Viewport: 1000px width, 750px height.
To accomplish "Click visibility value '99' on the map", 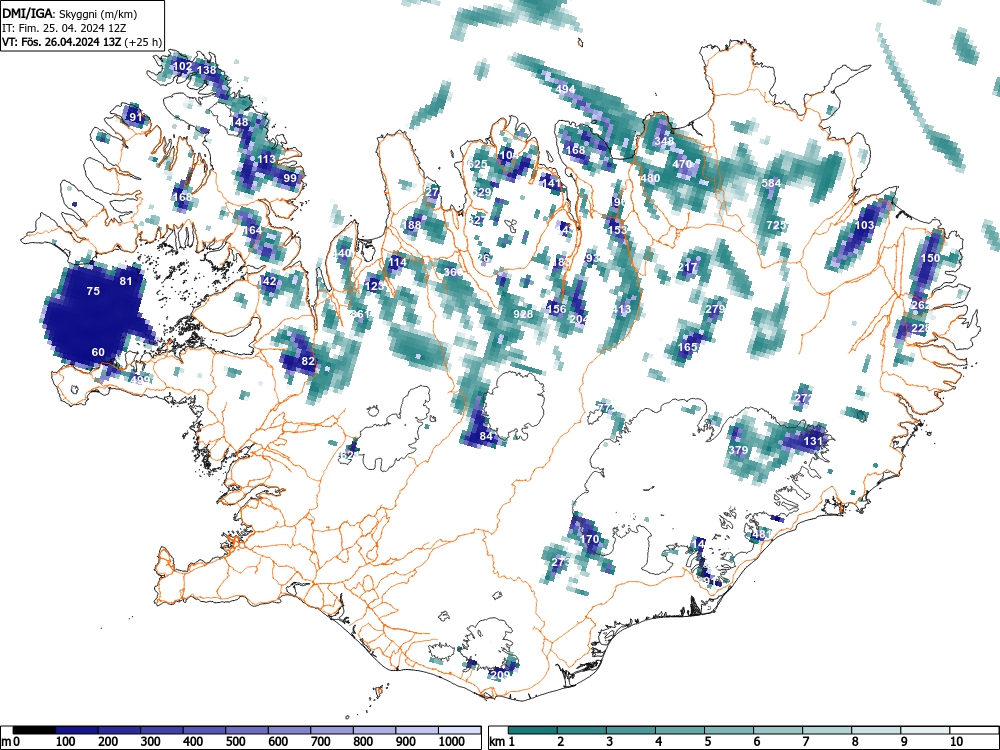I will click(x=290, y=178).
